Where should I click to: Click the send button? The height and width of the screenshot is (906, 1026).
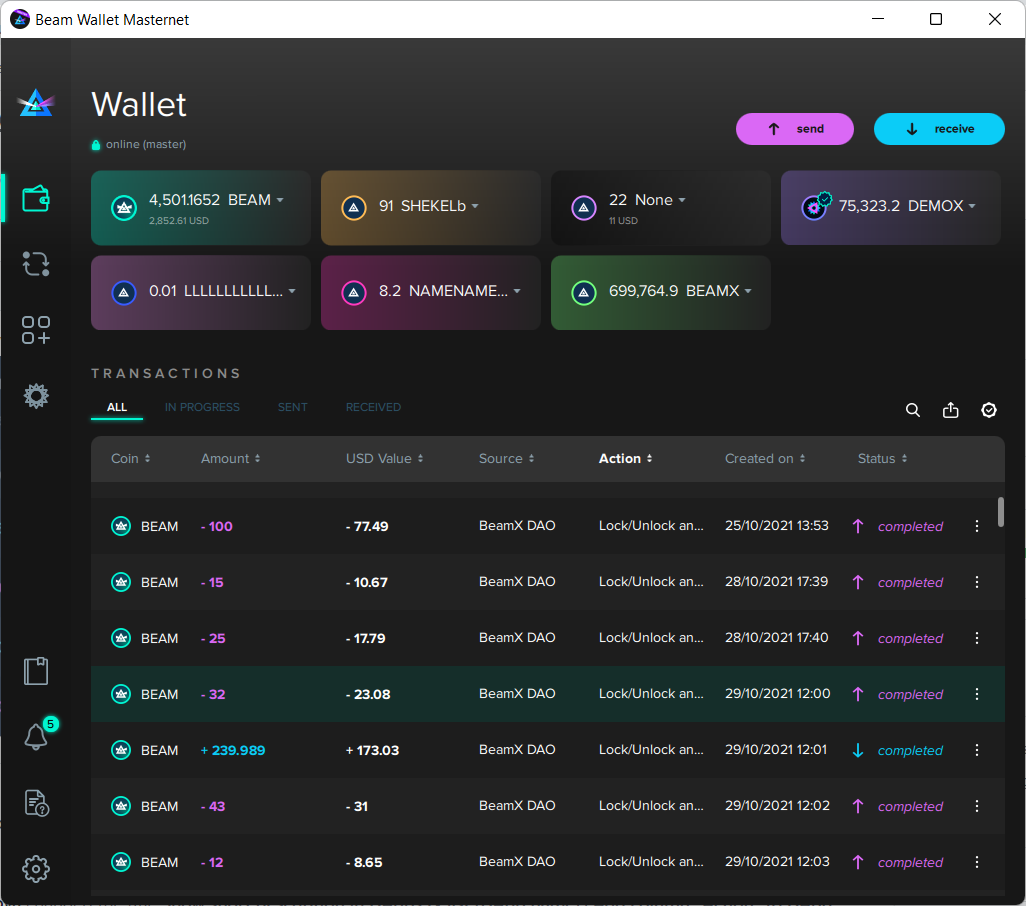tap(795, 129)
